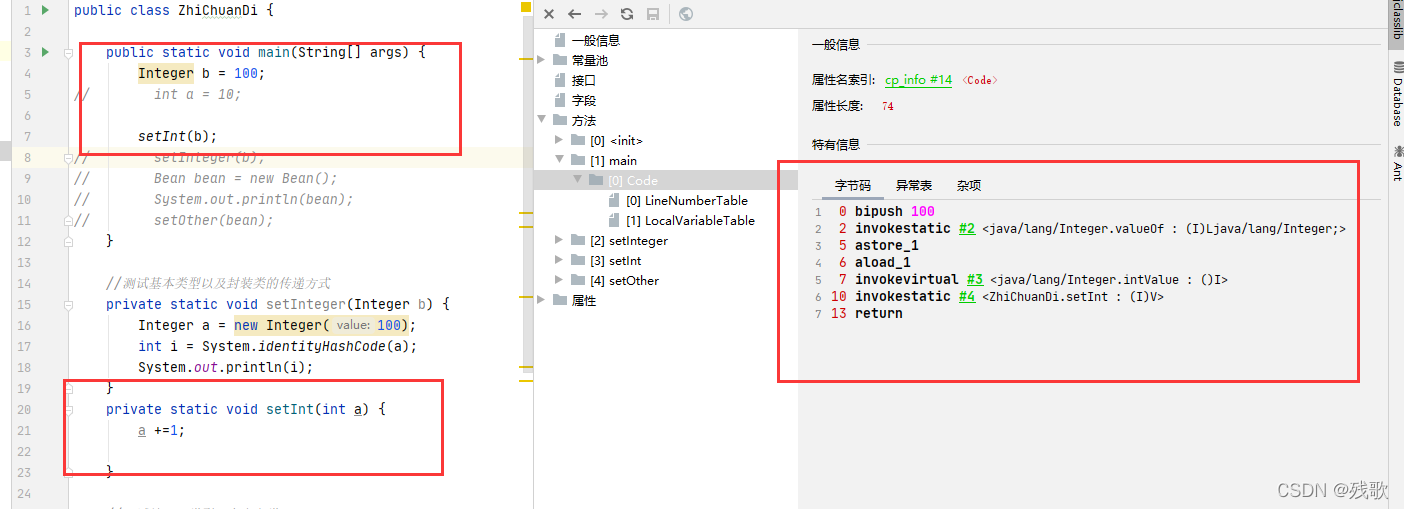
Task: Select the [1] LocalVariableTable tree item
Action: click(690, 220)
